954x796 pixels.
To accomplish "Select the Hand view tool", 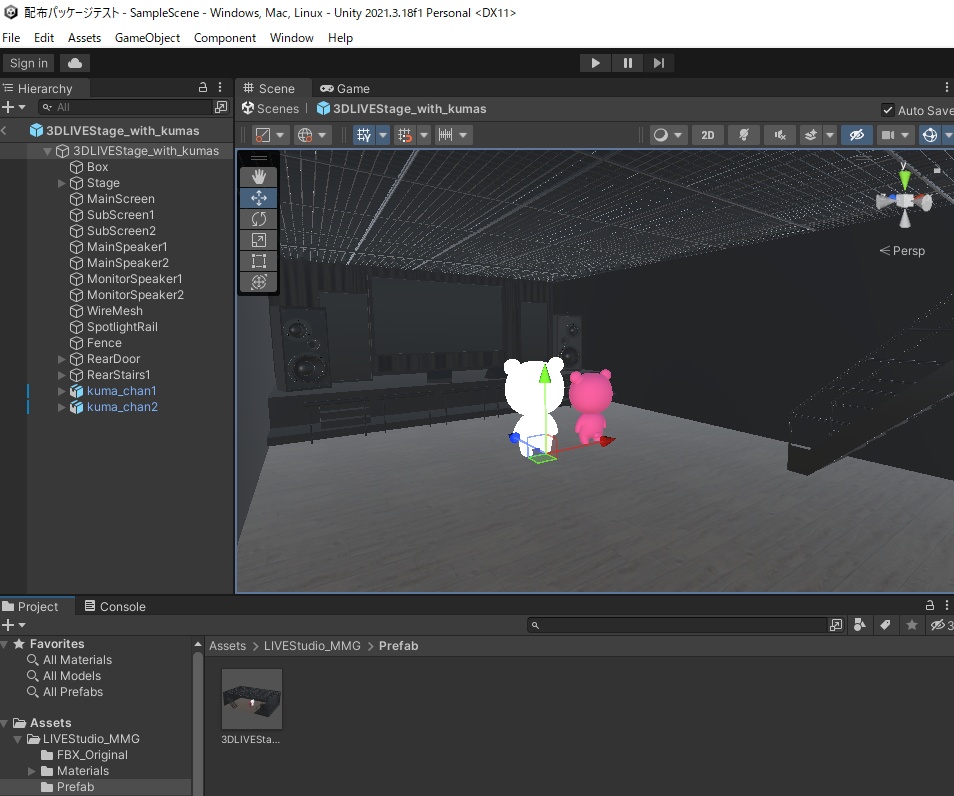I will click(x=259, y=177).
